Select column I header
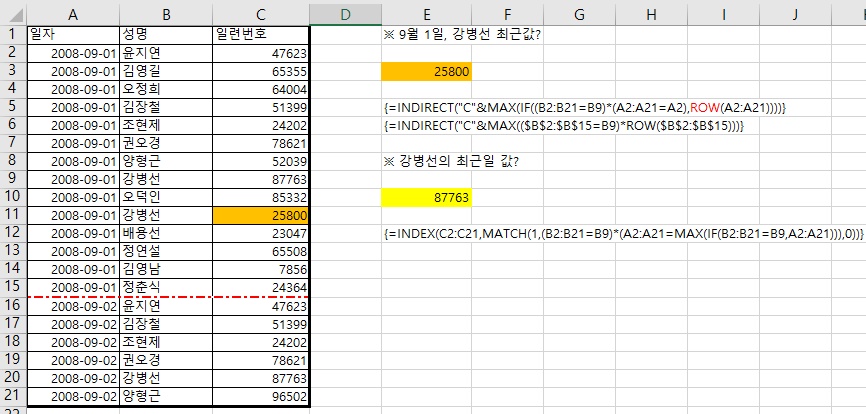866x414 pixels. (723, 15)
